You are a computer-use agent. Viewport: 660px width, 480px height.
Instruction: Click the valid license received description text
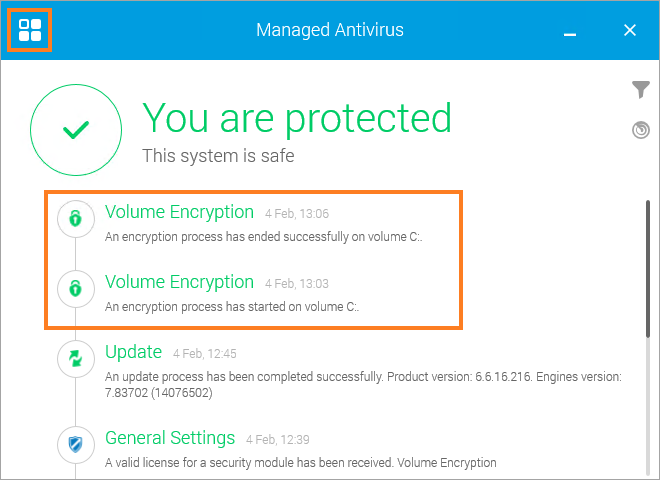click(x=301, y=463)
